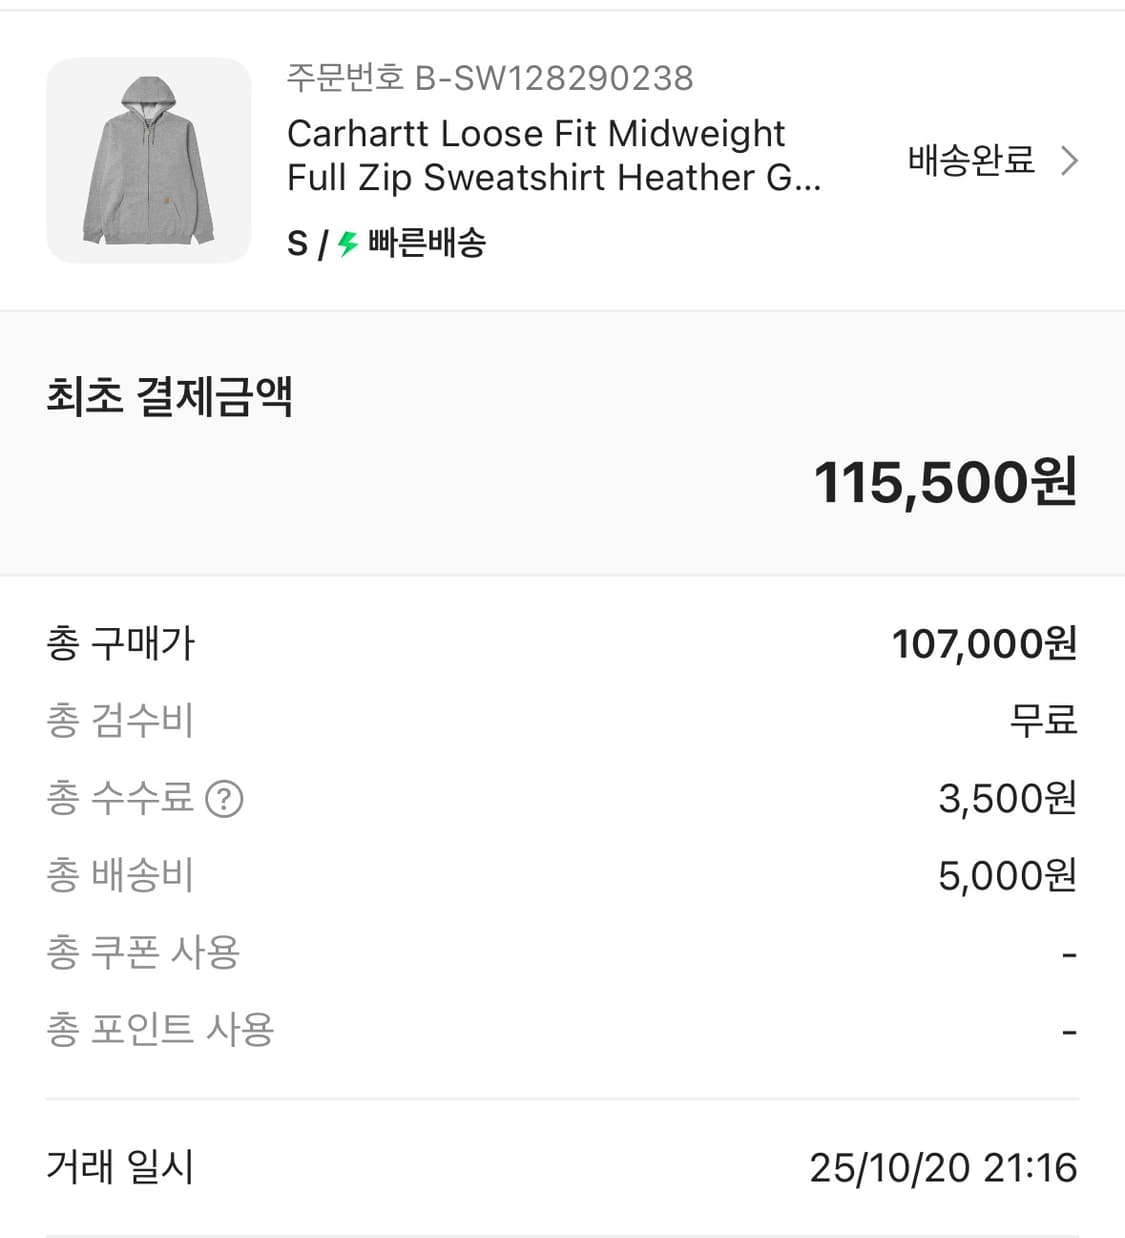The width and height of the screenshot is (1125, 1238).
Task: Tap the 115,500원 total payment amount
Action: [x=945, y=482]
